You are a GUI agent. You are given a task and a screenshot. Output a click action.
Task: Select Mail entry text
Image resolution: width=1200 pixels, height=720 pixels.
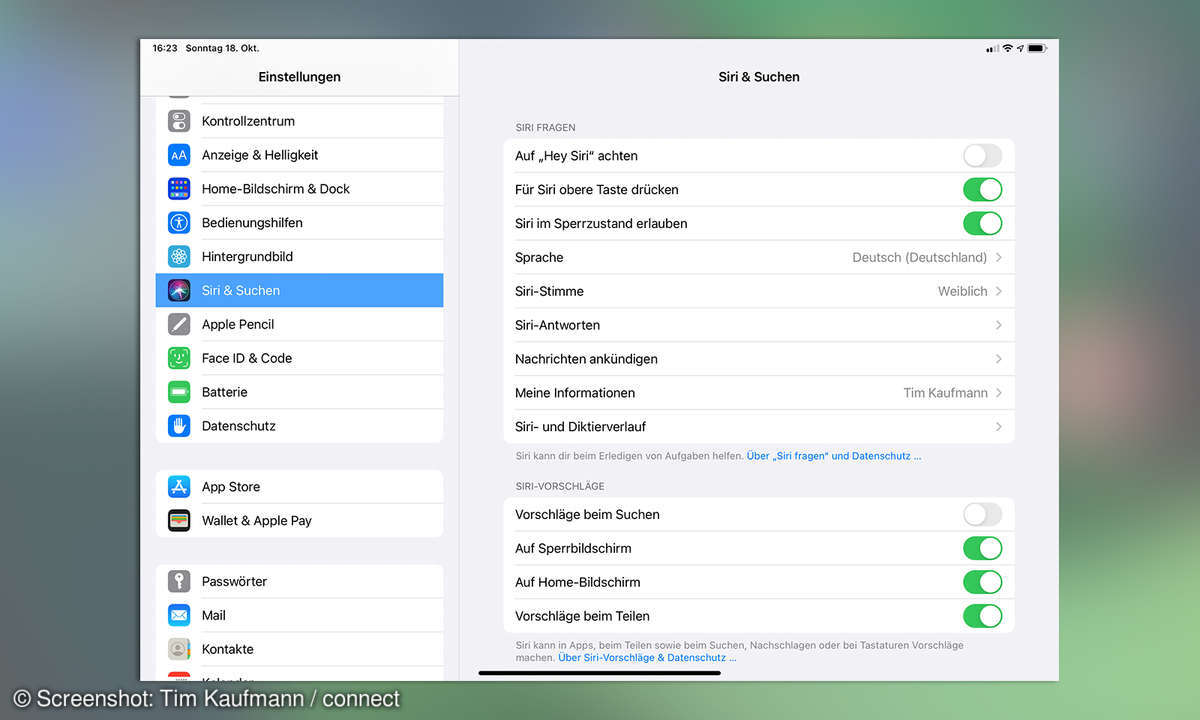pos(214,615)
